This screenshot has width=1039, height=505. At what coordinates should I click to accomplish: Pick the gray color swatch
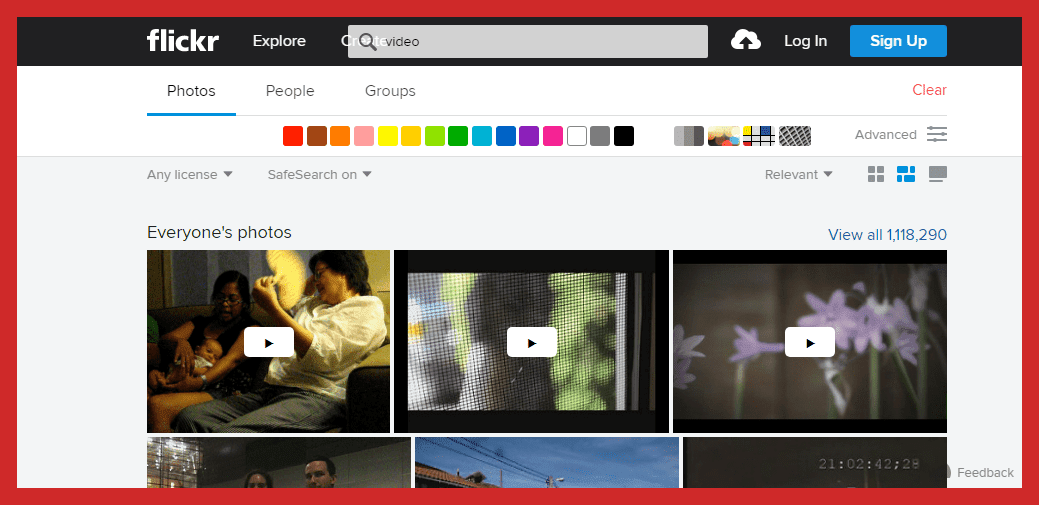(600, 136)
